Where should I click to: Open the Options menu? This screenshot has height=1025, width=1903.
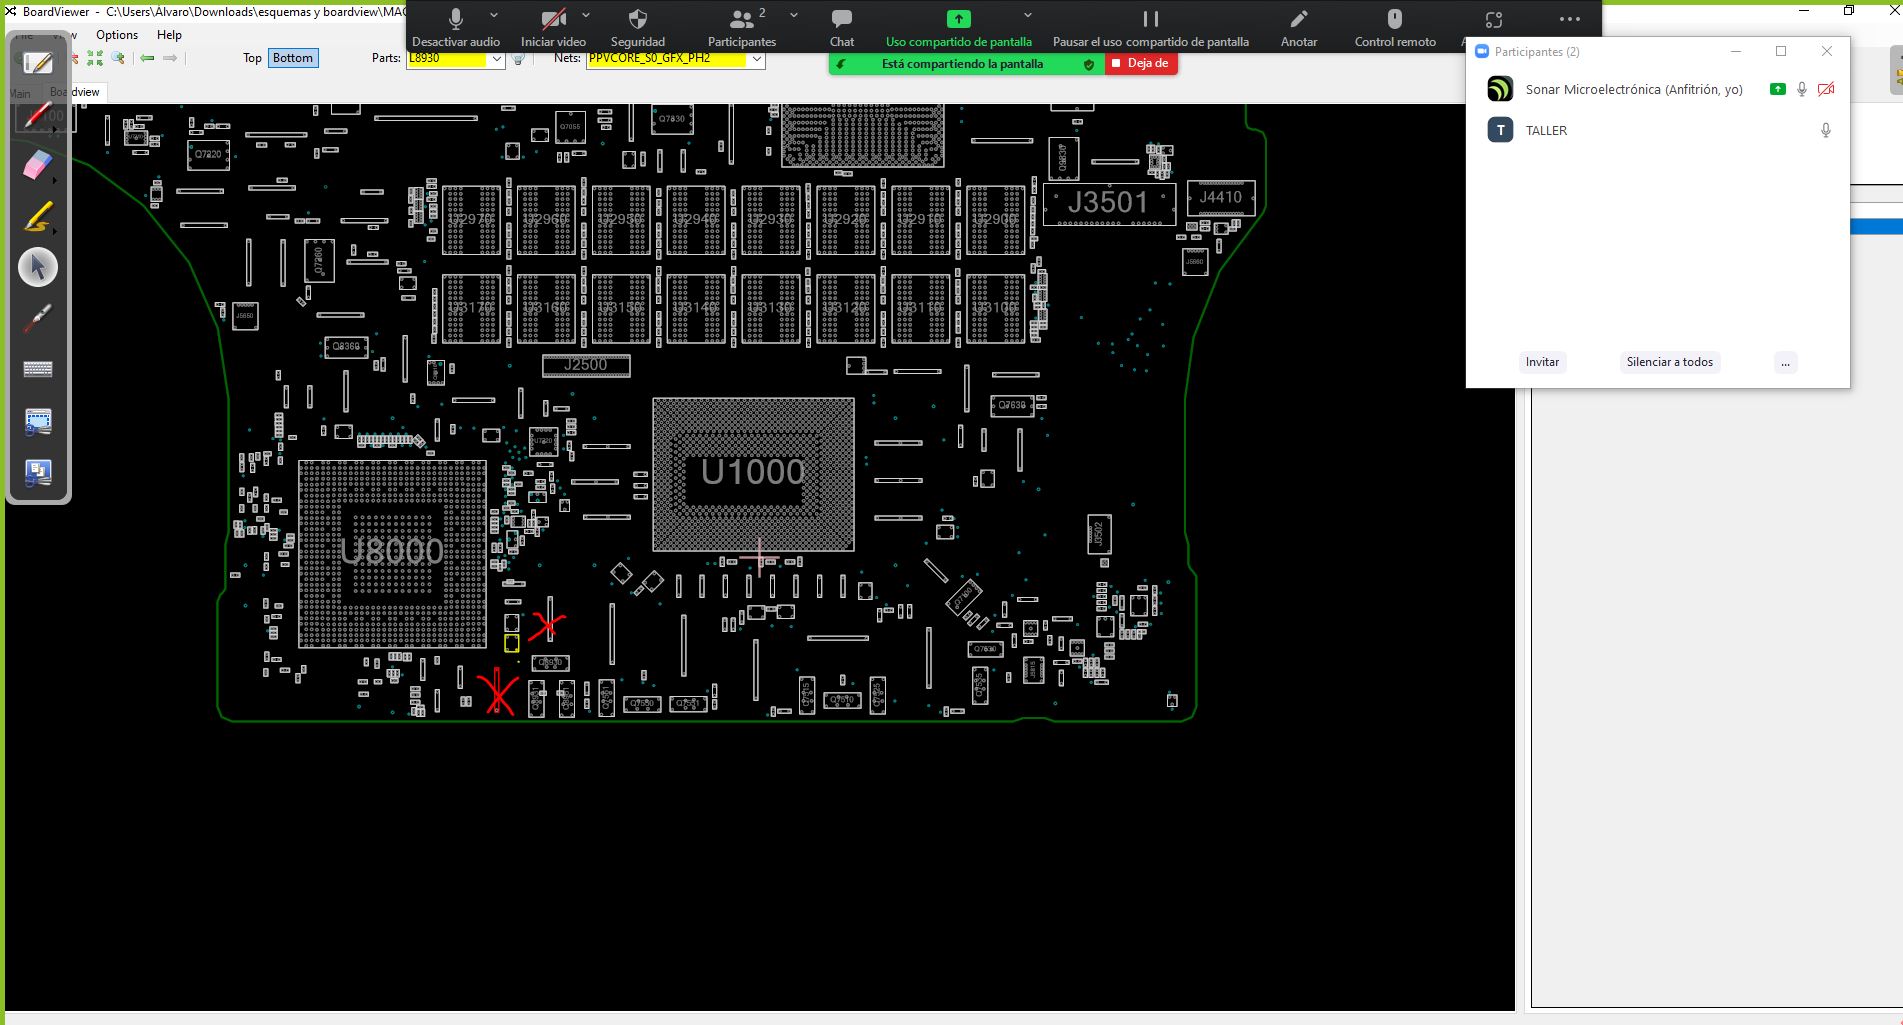pos(117,35)
